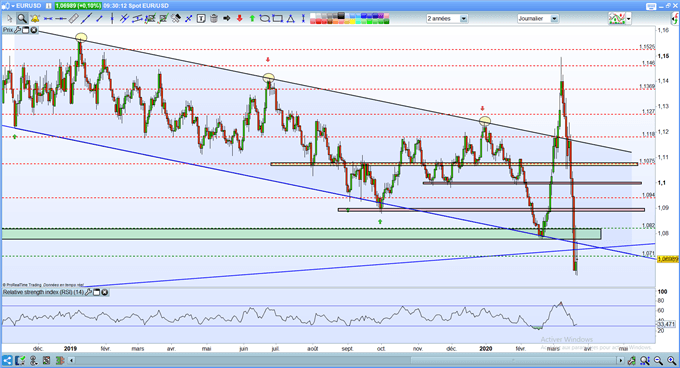Click the horizontal scrollbar left arrow
This screenshot has height=368, width=680.
[72, 360]
